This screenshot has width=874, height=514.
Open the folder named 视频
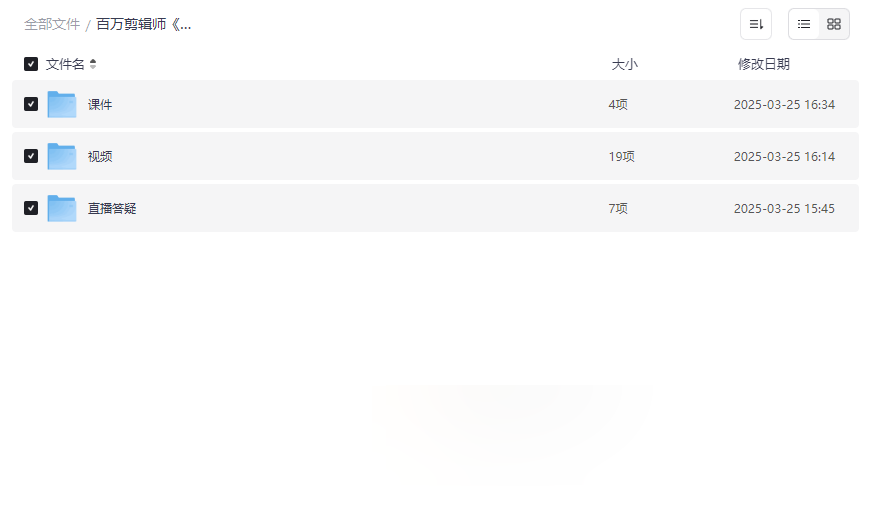click(100, 156)
